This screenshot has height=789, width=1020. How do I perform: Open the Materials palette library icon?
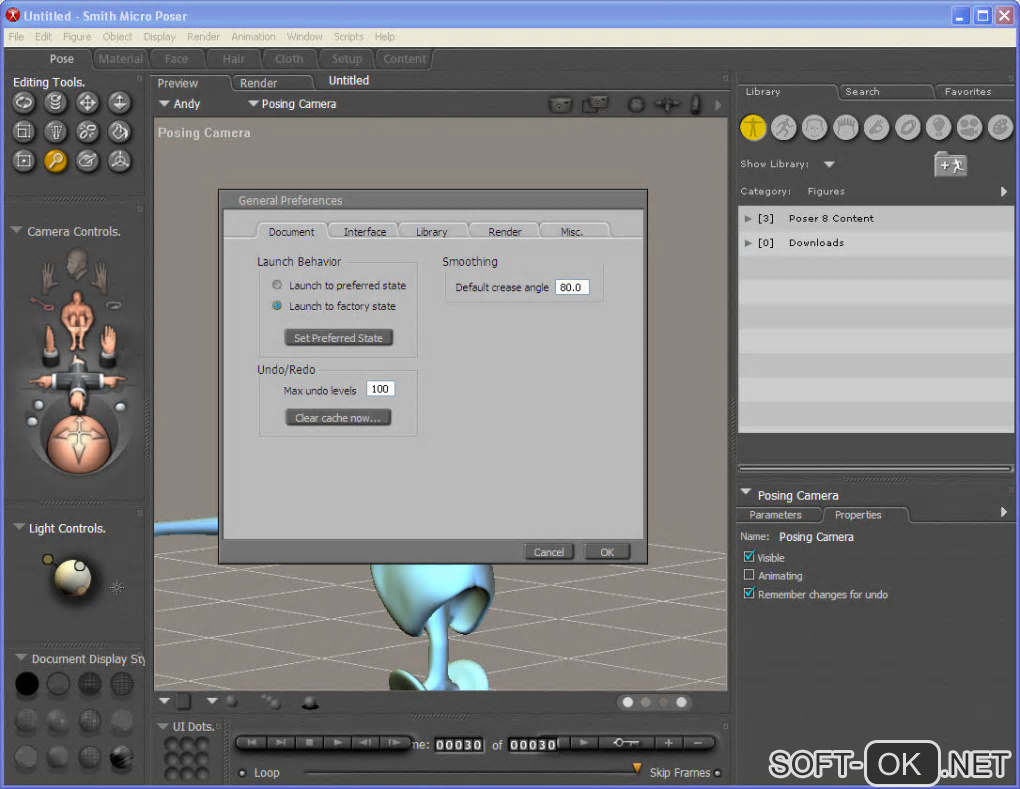[1000, 127]
